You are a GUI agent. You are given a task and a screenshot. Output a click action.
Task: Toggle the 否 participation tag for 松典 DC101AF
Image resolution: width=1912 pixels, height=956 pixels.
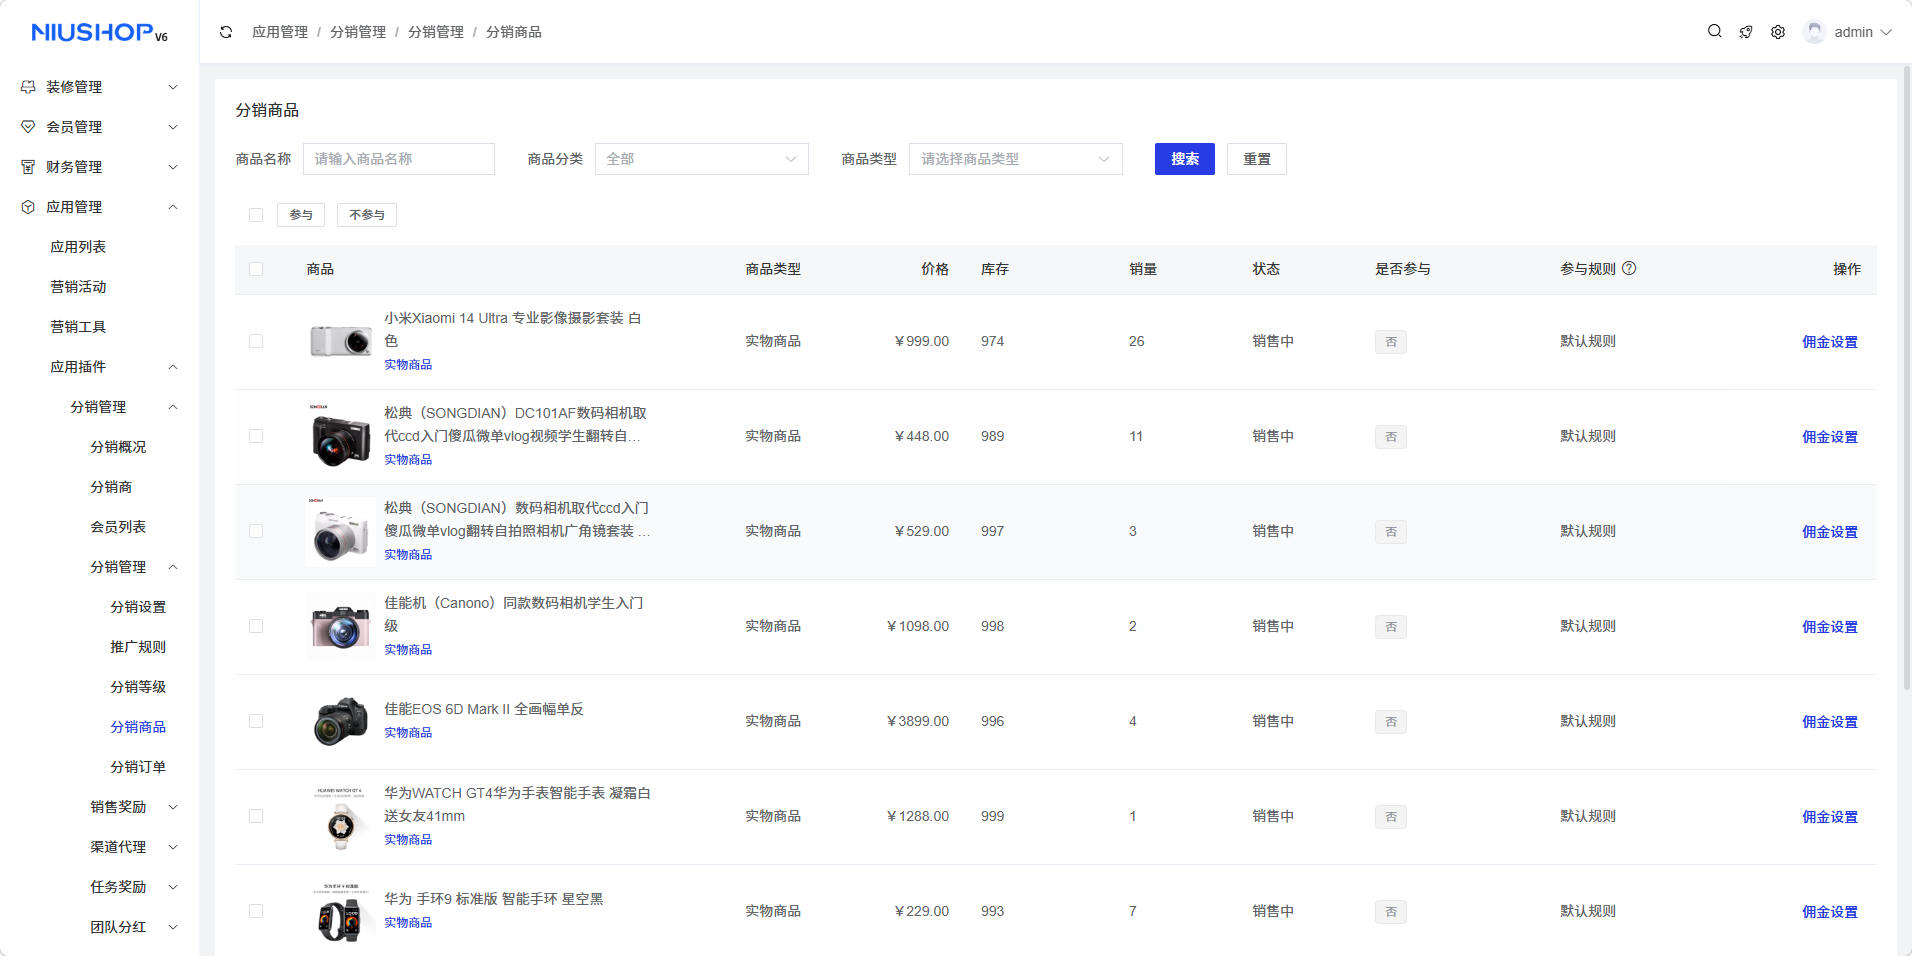click(x=1390, y=437)
